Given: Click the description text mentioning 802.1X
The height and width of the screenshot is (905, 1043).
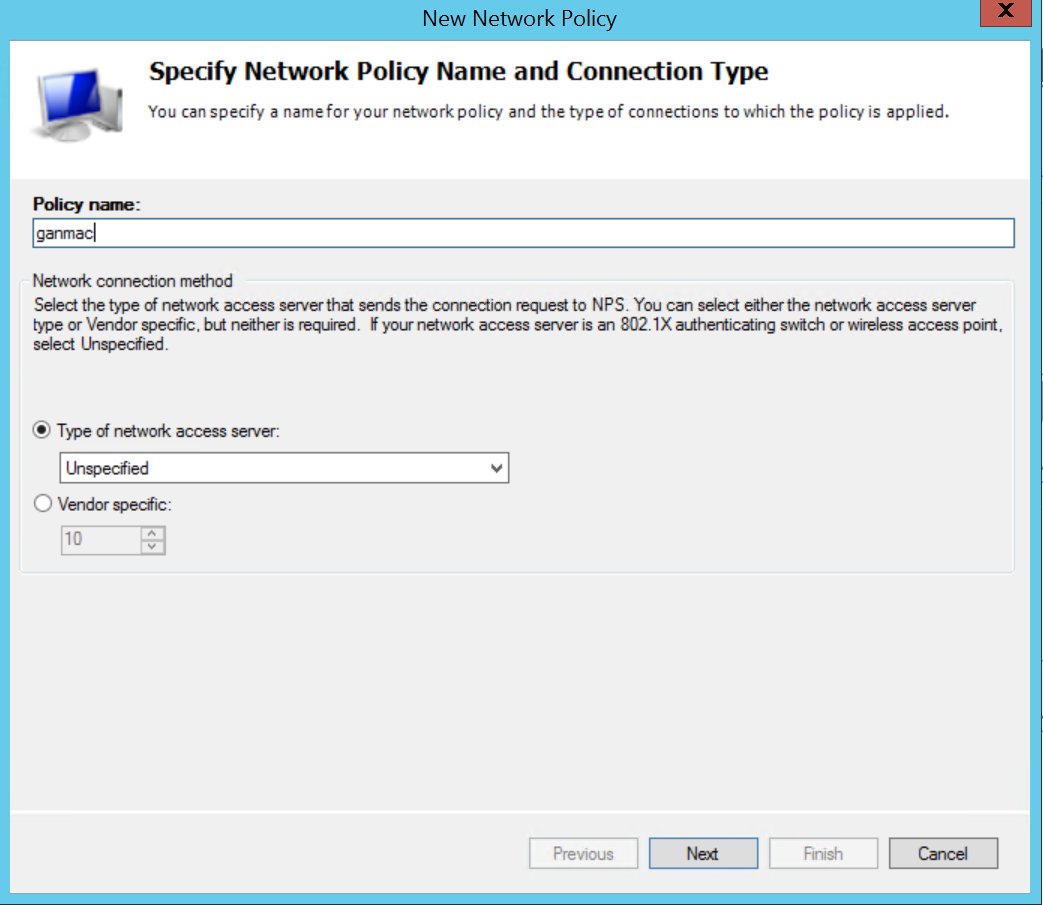Looking at the screenshot, I should tap(518, 324).
